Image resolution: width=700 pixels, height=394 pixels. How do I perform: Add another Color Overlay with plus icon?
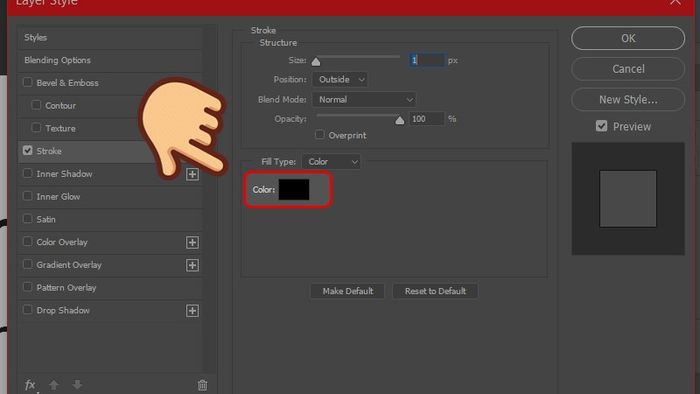192,242
